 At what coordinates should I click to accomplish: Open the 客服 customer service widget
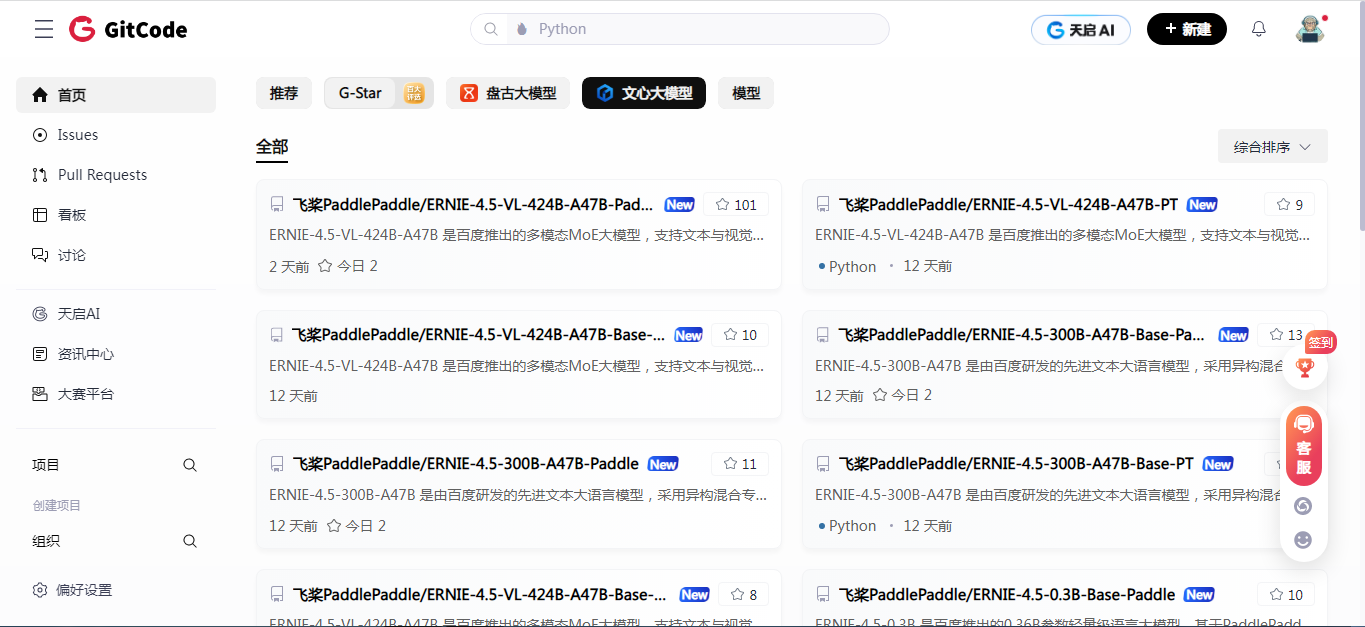click(x=1304, y=446)
